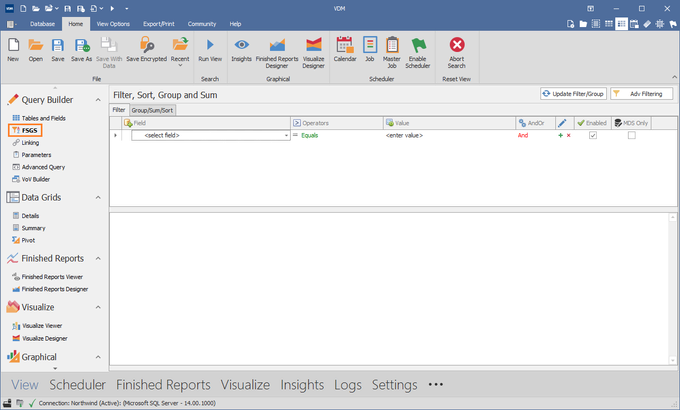Collapse the Graphical sidebar section
The image size is (680, 410).
[98, 357]
